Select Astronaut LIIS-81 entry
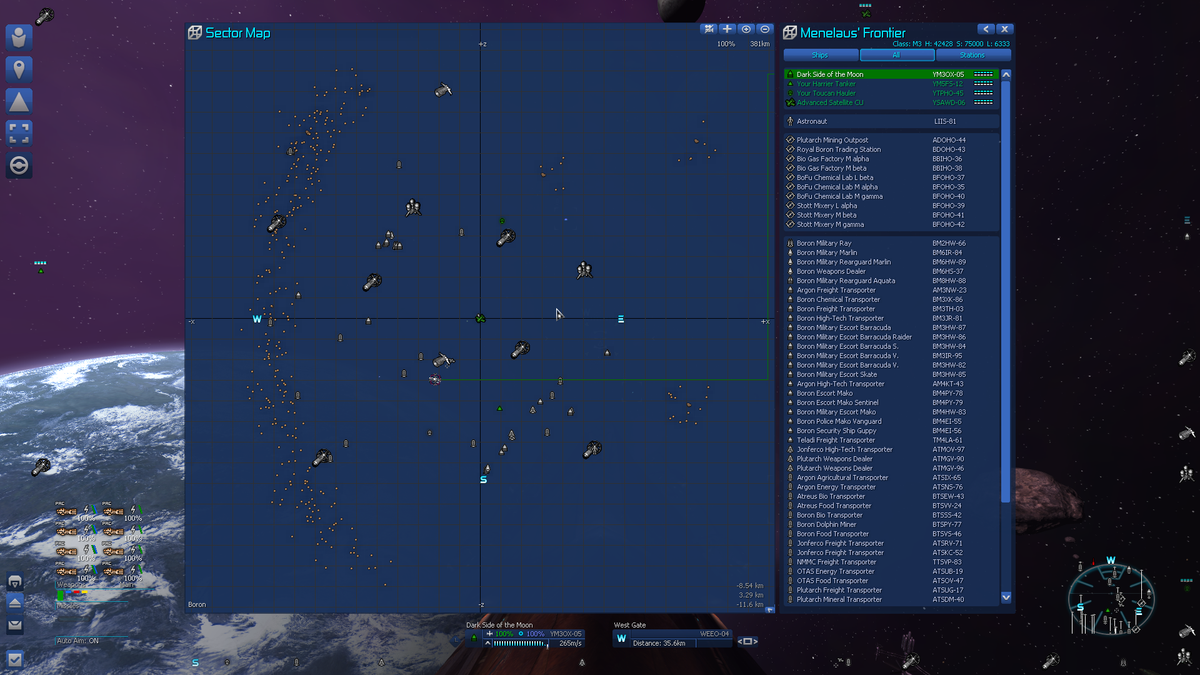 (x=892, y=121)
